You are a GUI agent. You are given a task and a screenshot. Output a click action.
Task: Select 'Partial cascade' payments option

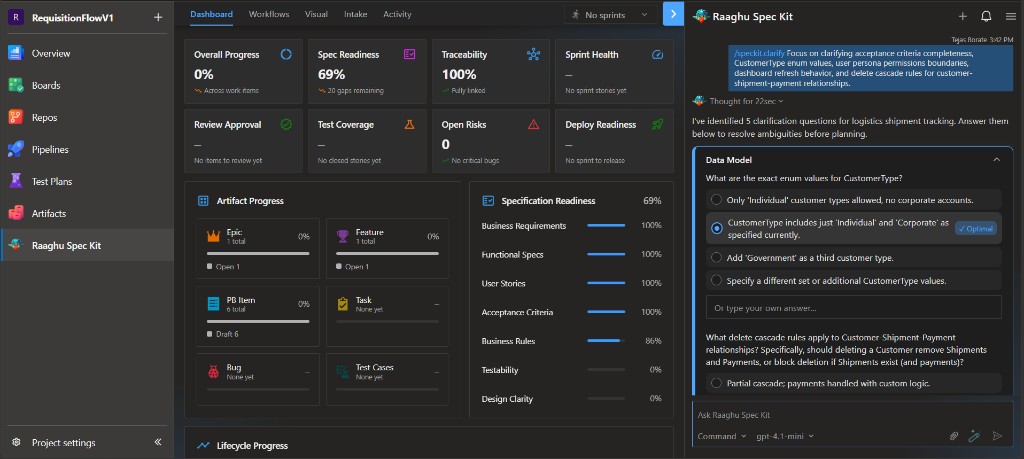854,383
